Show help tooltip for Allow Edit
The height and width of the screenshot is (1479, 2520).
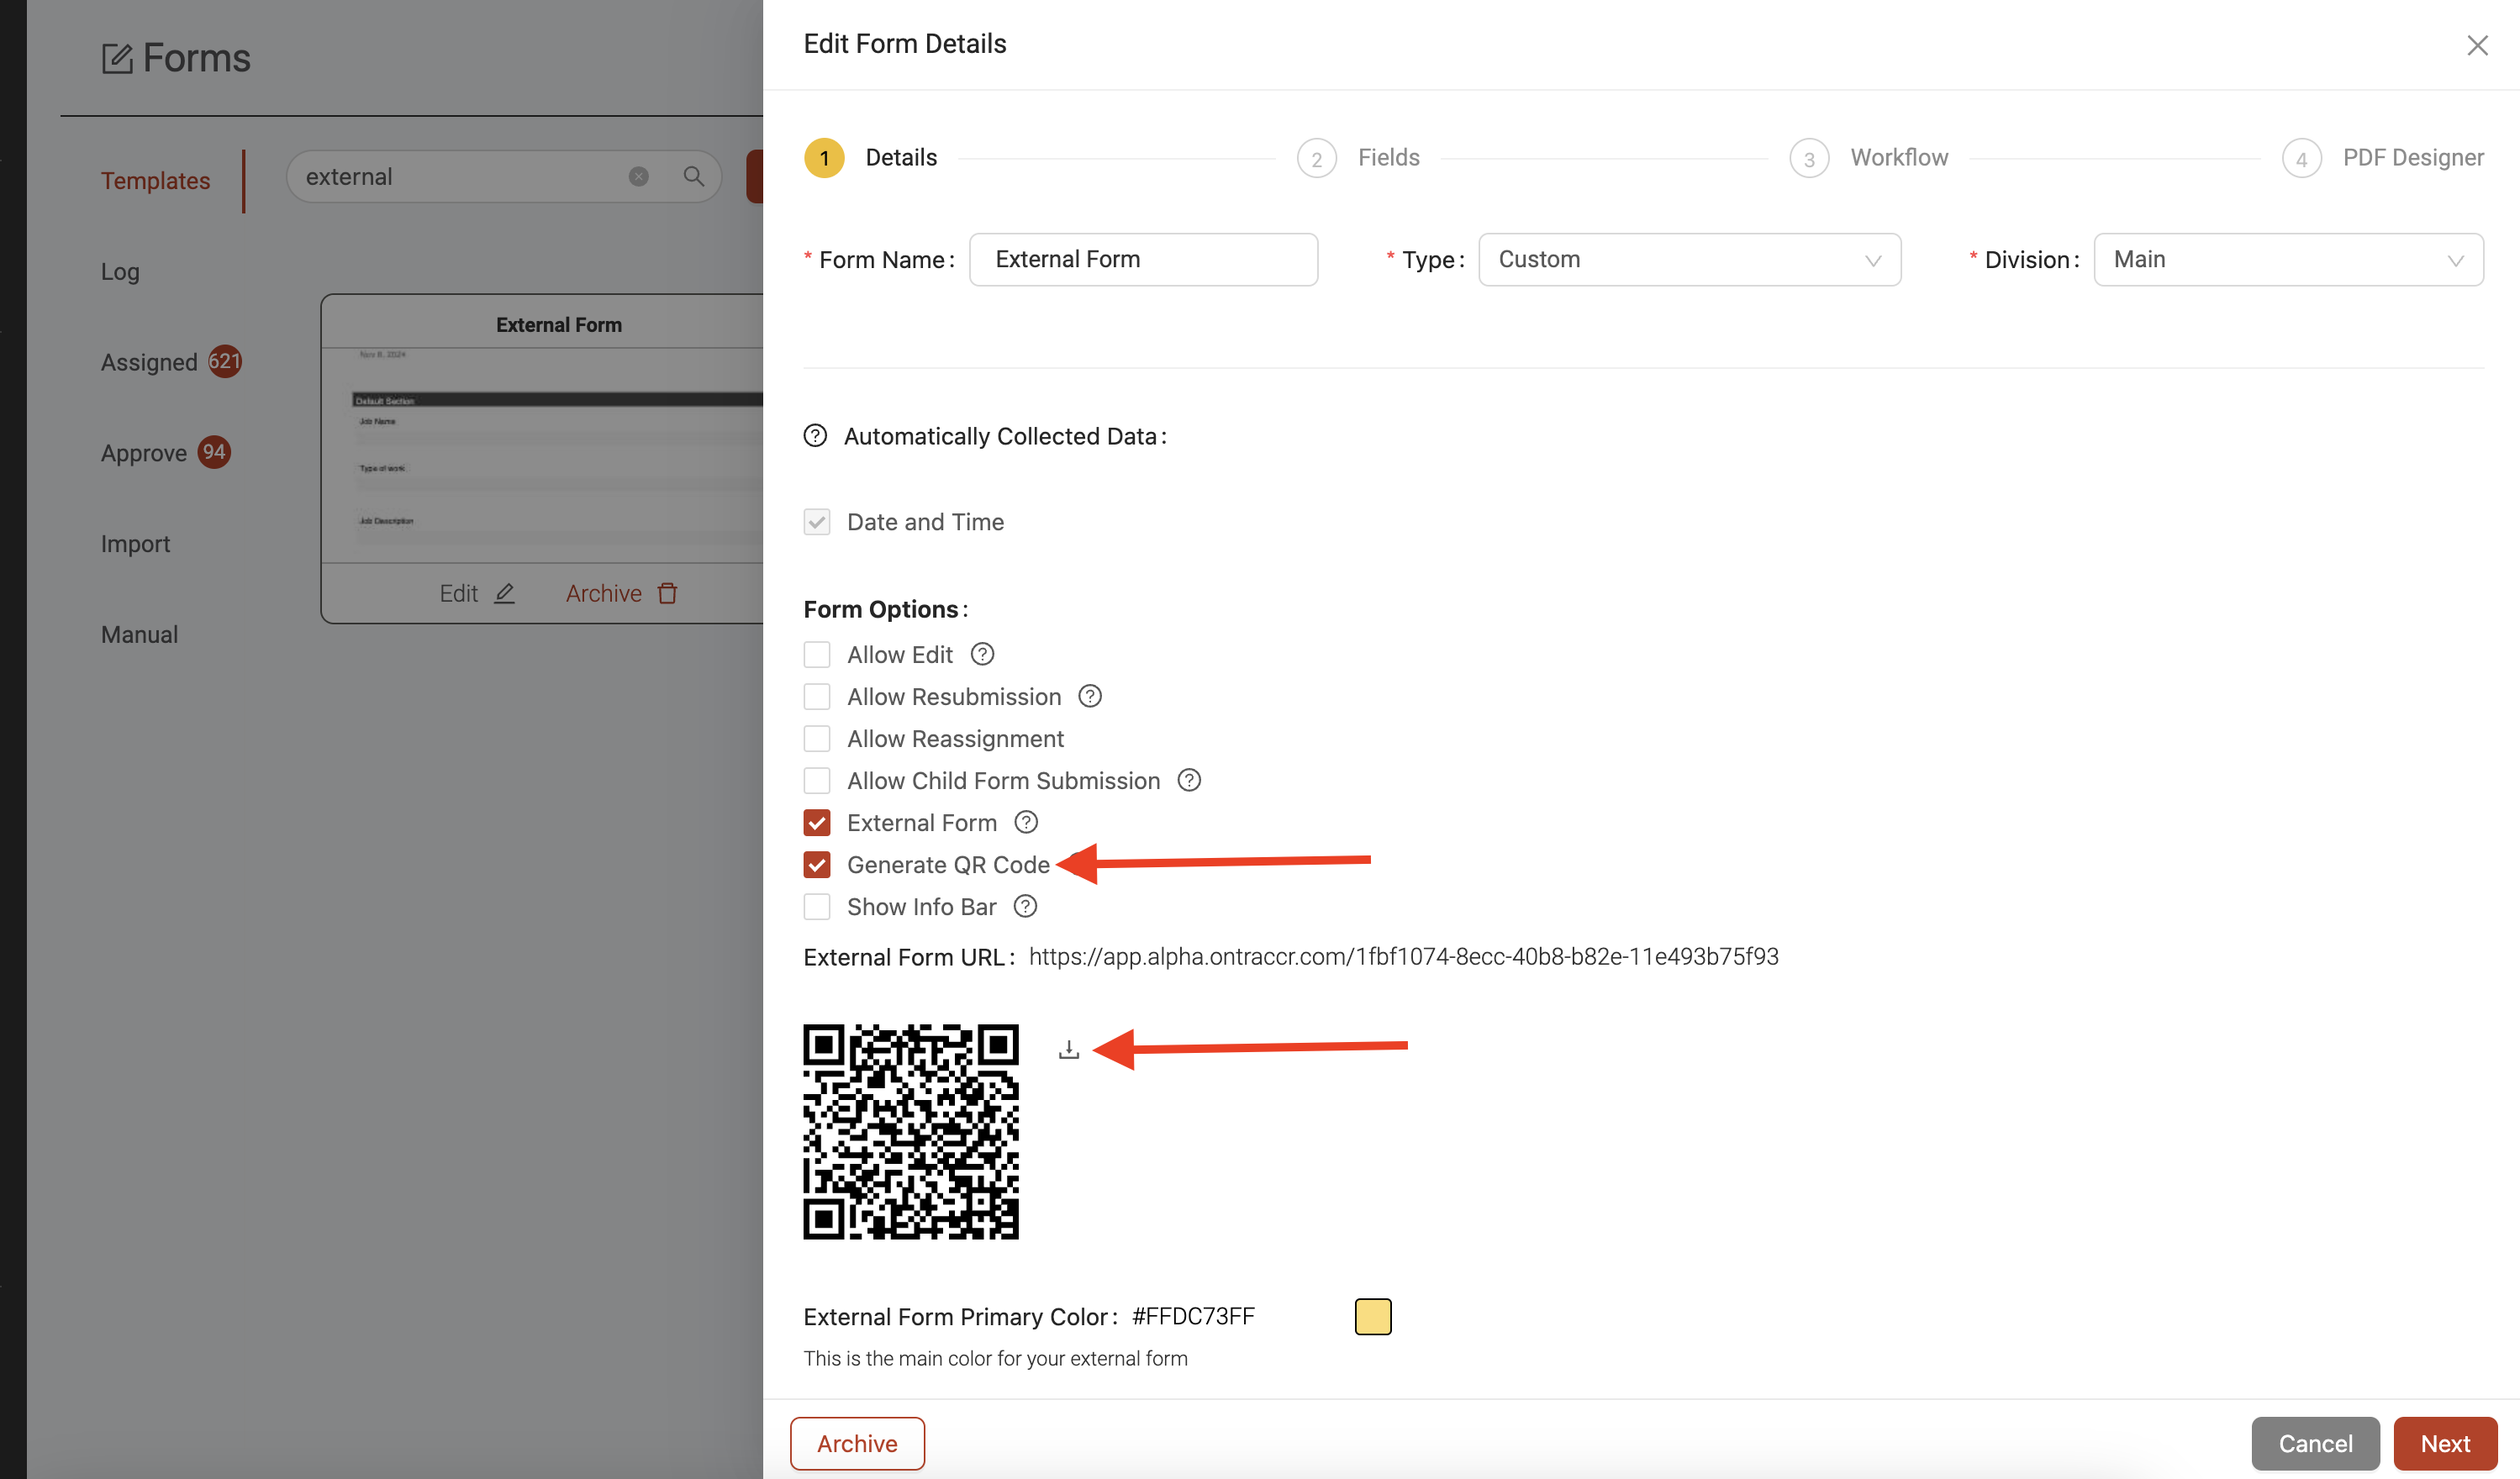click(982, 654)
